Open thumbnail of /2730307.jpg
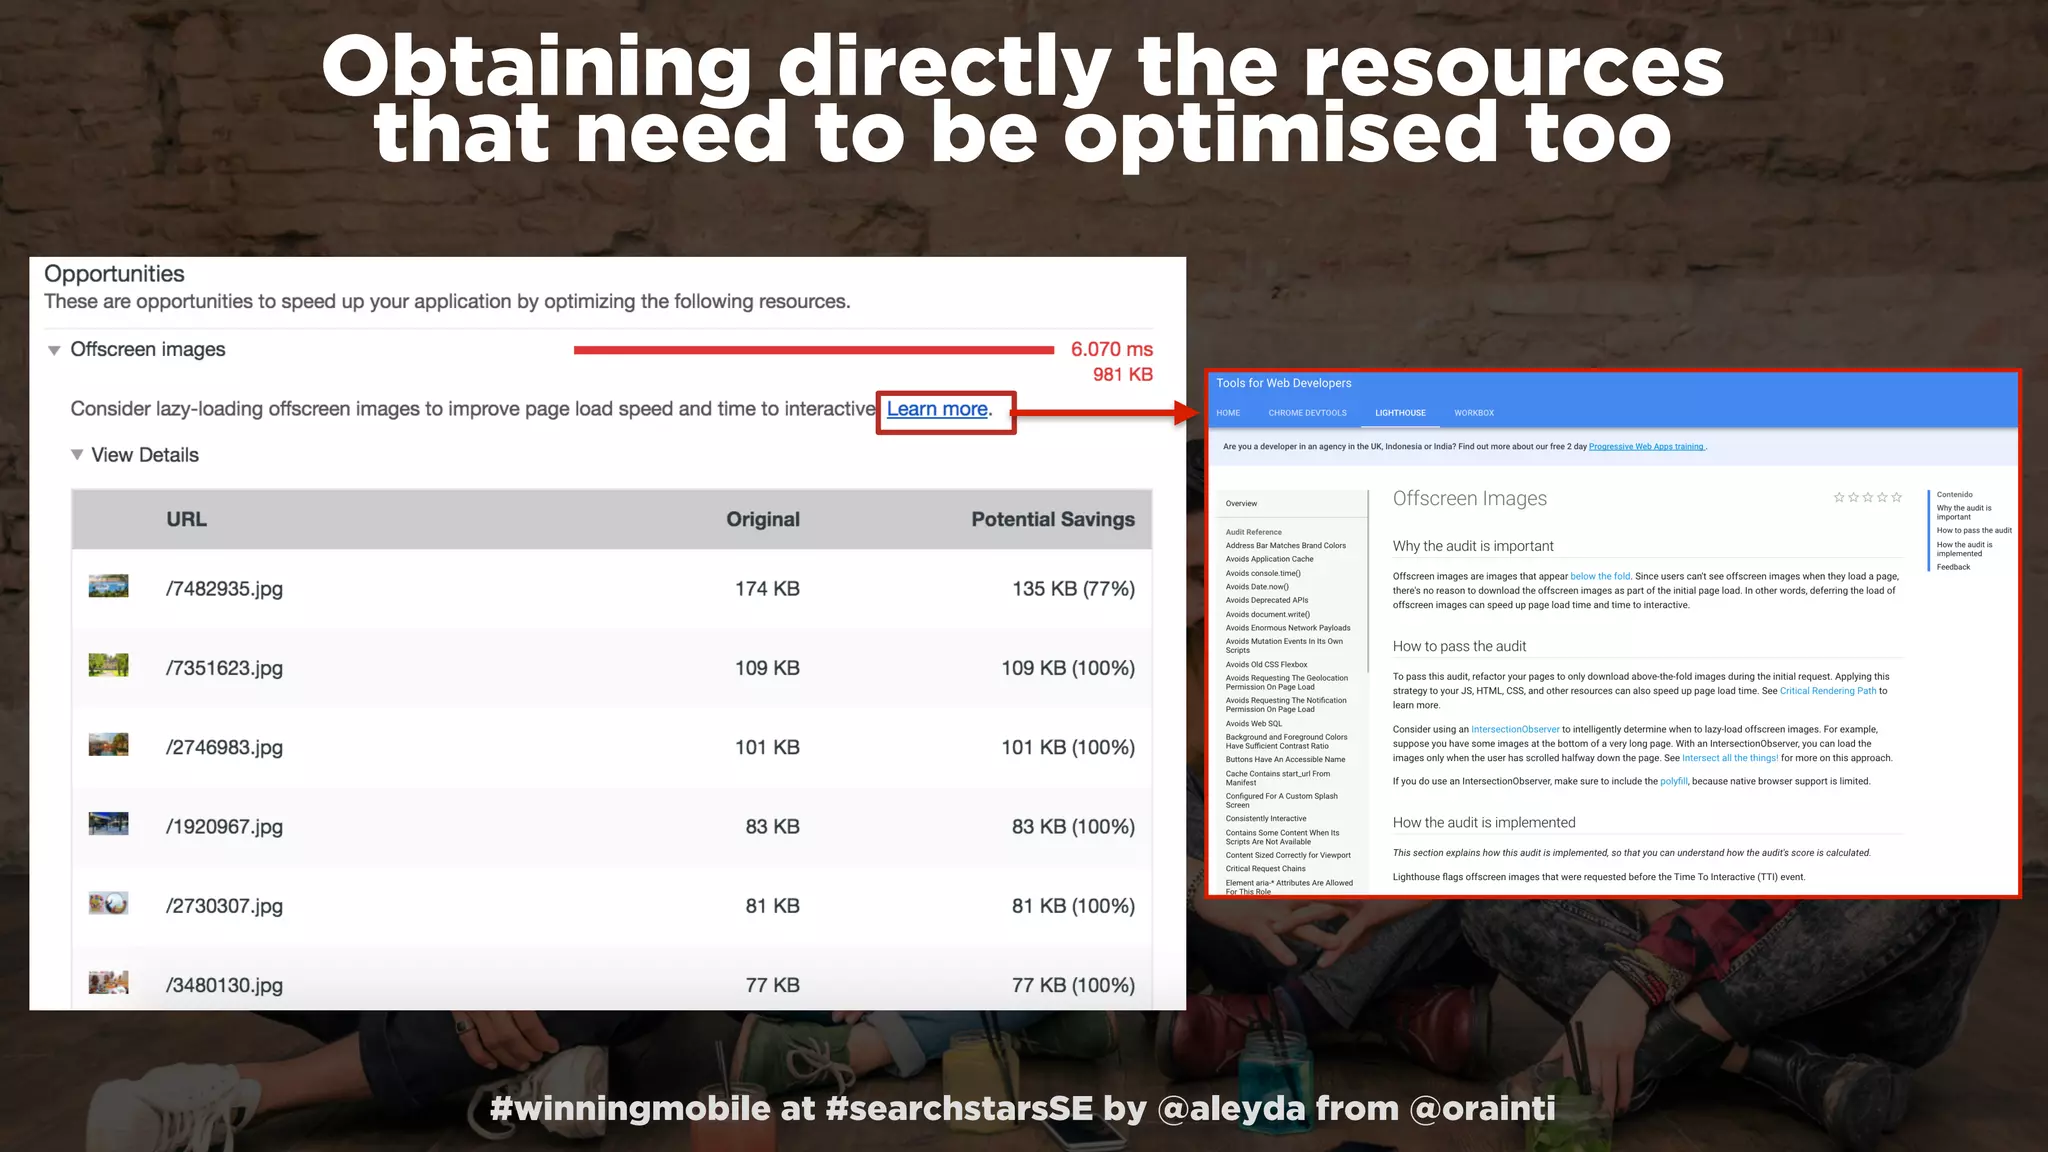This screenshot has width=2048, height=1152. pyautogui.click(x=108, y=903)
